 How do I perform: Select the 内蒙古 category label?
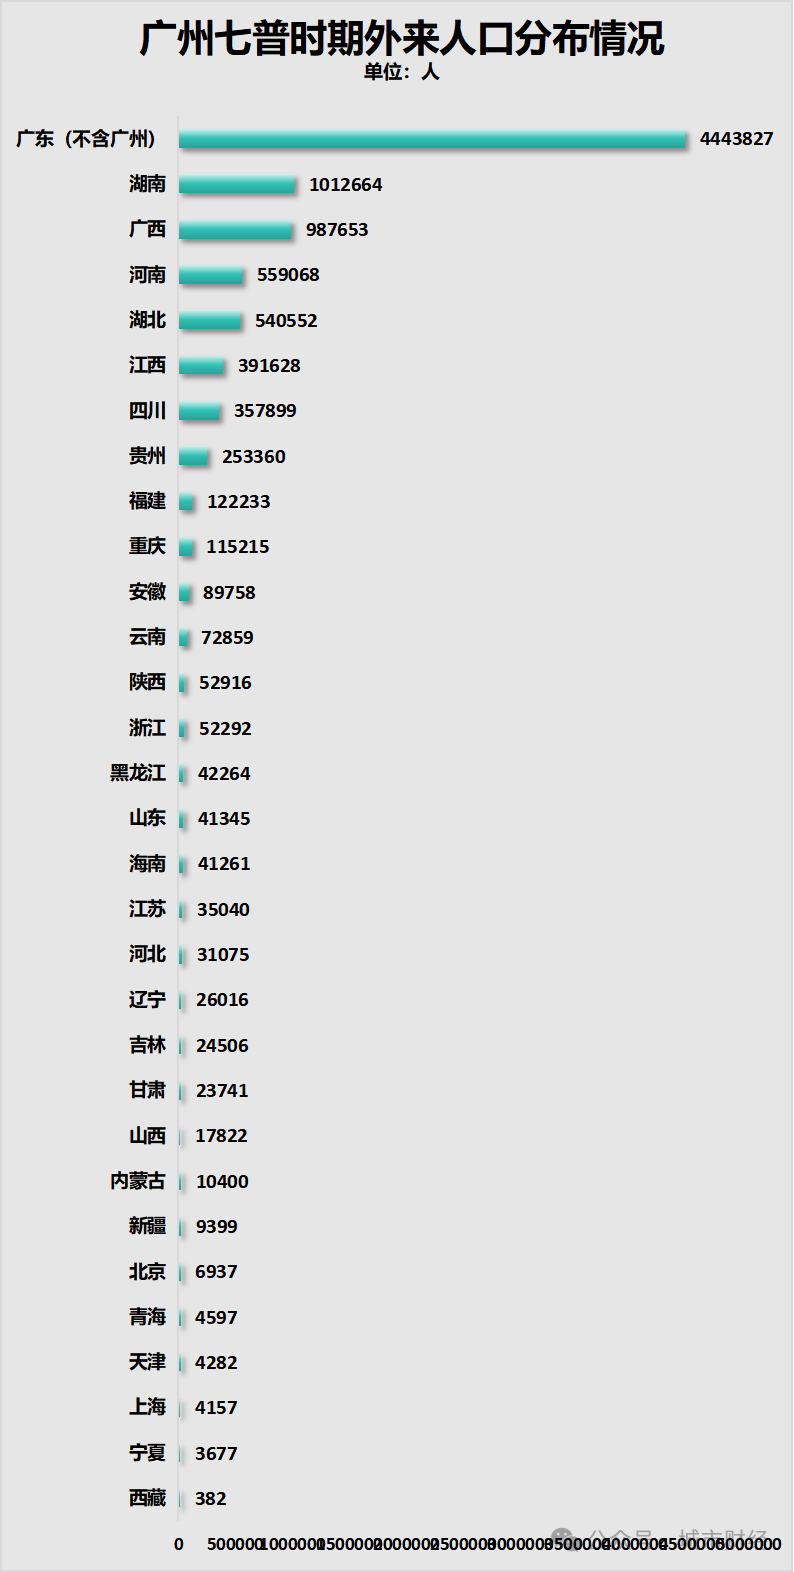pos(137,1181)
